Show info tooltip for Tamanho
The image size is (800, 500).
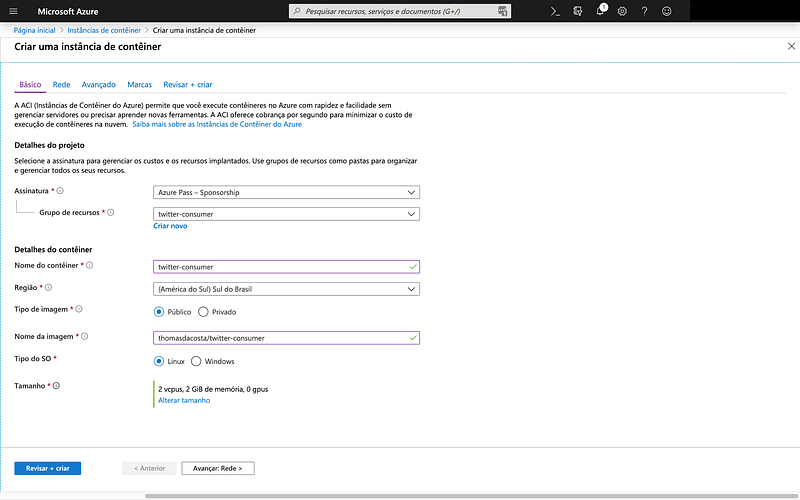(56, 386)
